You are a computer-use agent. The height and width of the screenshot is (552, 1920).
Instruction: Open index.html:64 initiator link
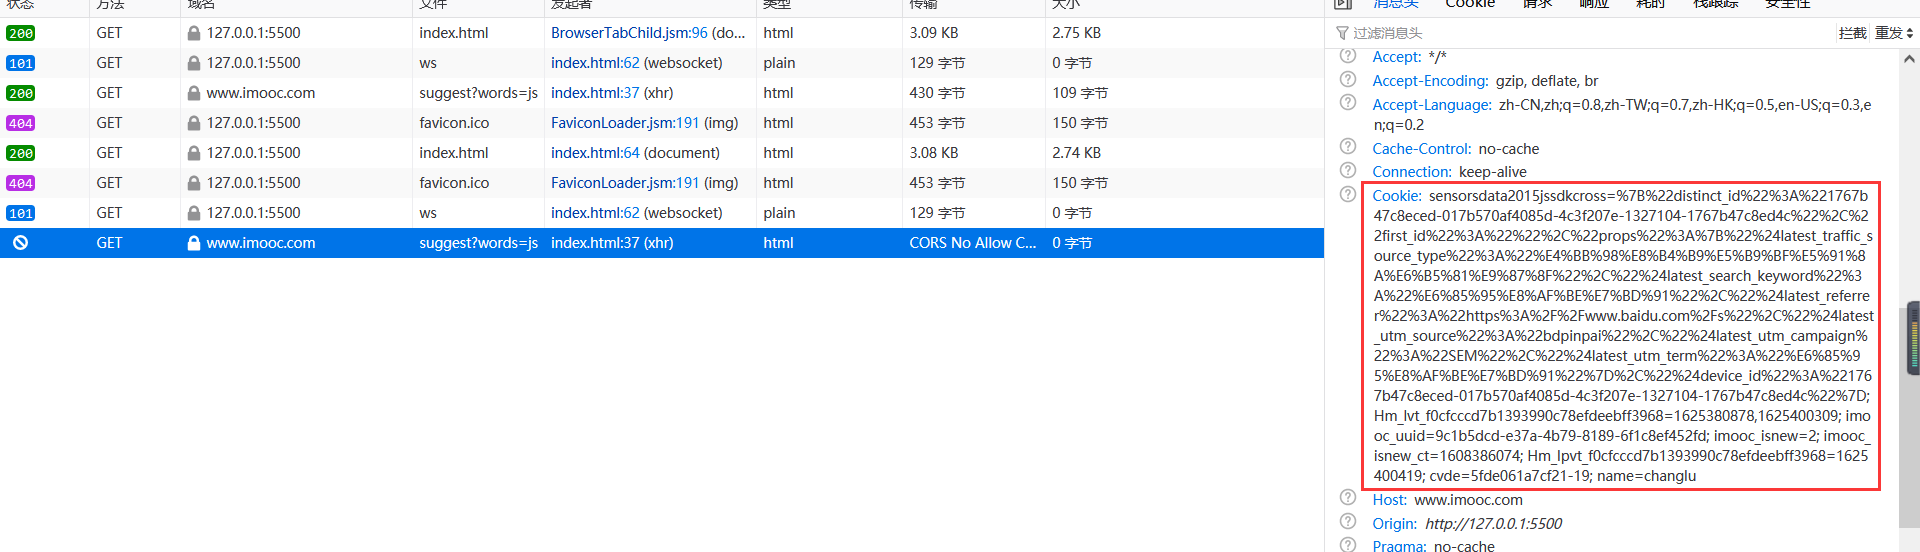595,153
